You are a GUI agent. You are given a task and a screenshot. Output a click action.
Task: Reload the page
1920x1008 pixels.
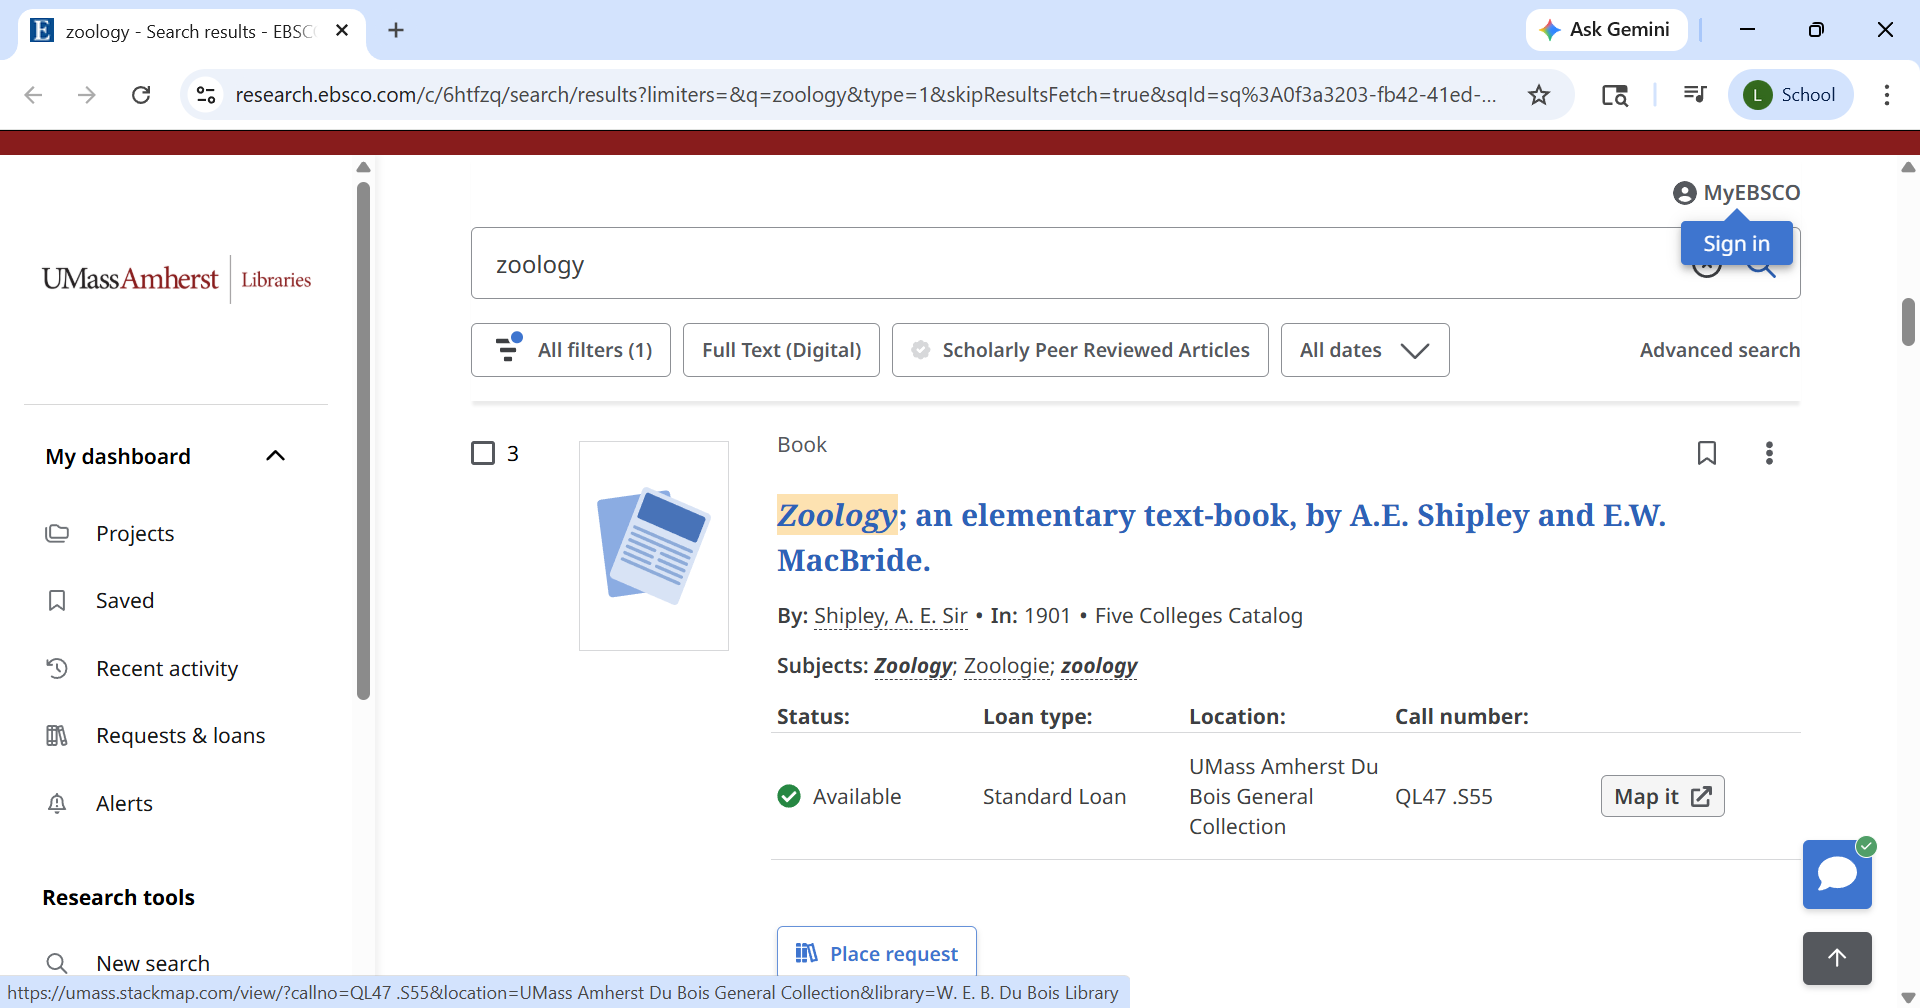coord(141,94)
